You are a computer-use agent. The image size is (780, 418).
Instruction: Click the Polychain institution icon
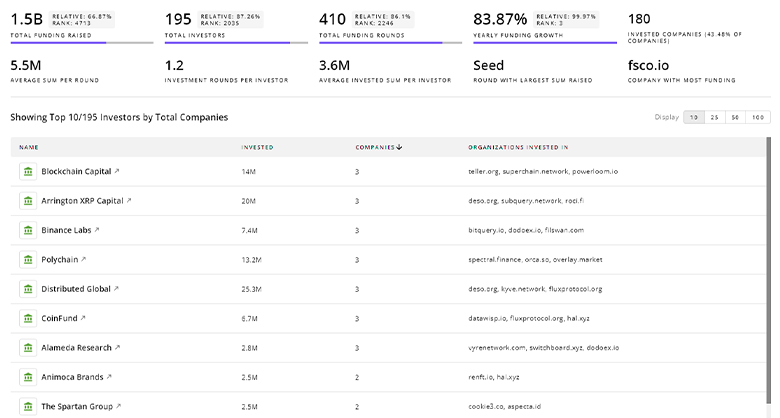(x=28, y=259)
